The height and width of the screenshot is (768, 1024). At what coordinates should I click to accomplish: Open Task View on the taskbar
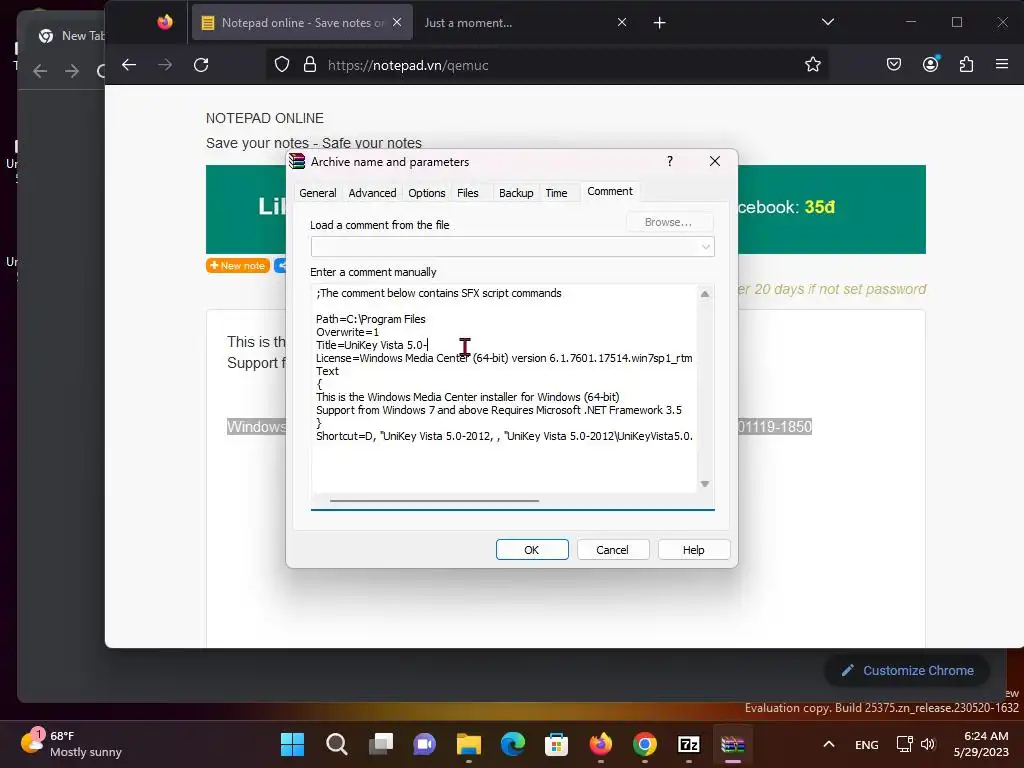381,744
